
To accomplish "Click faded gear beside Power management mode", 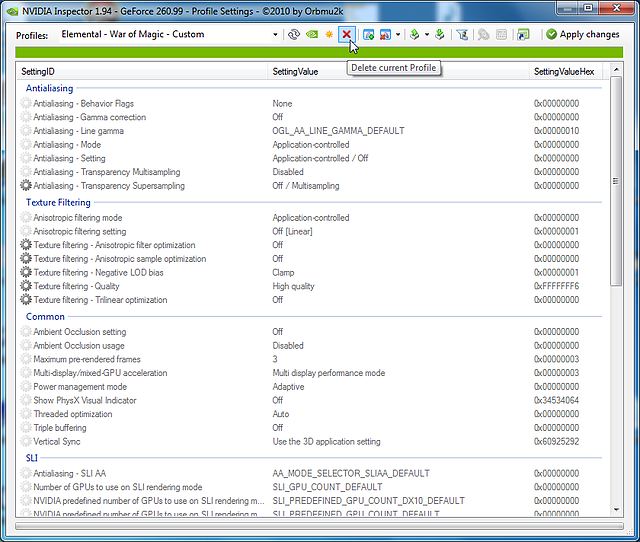I will click(26, 387).
